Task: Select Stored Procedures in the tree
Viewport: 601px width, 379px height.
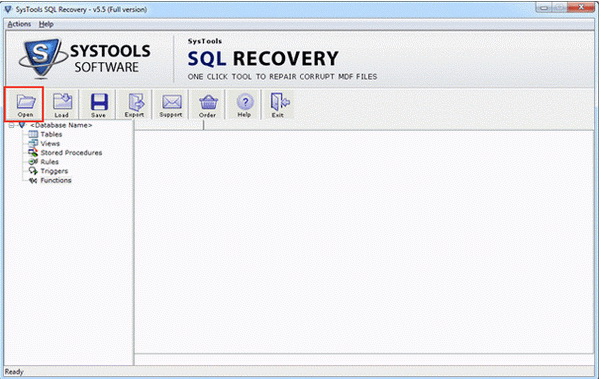Action: point(71,153)
